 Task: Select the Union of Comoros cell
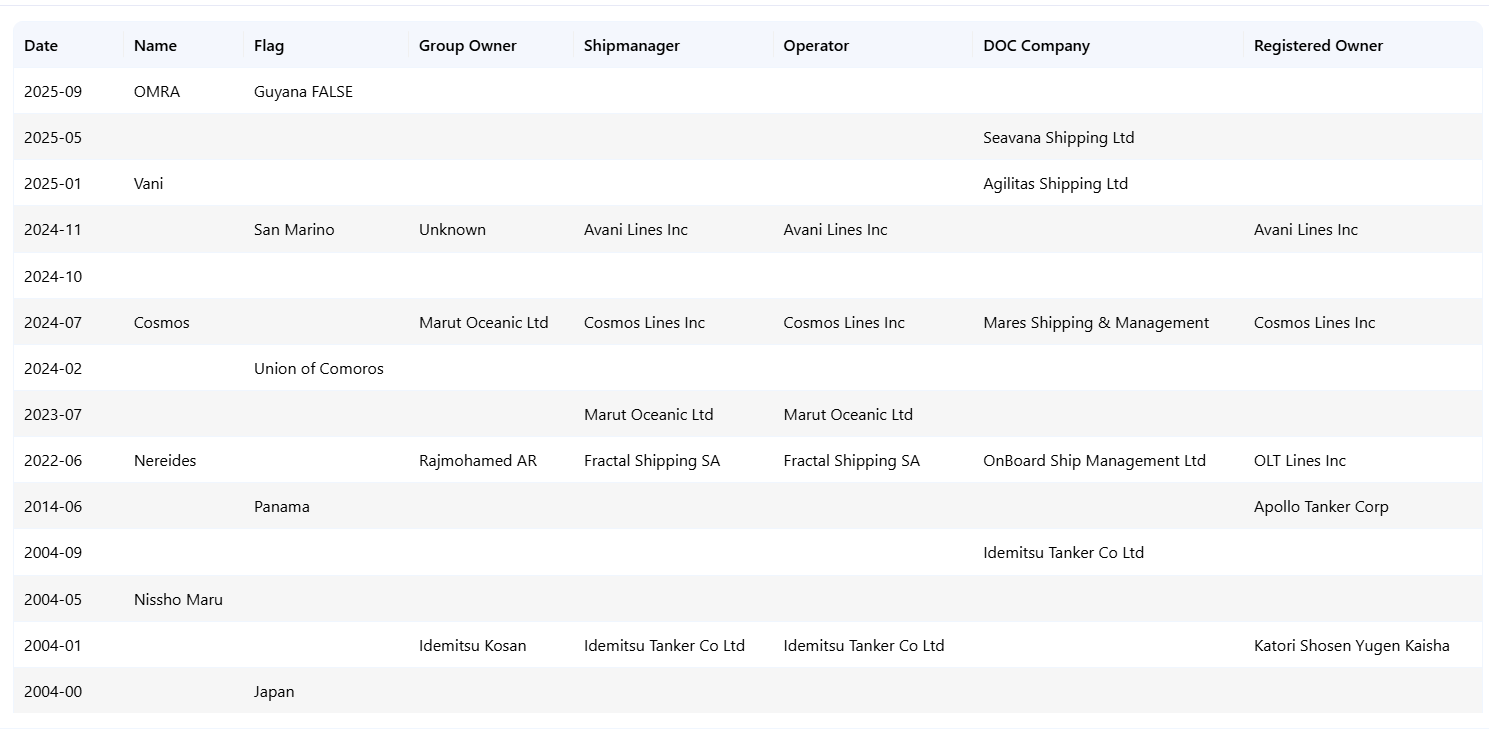[x=318, y=369]
